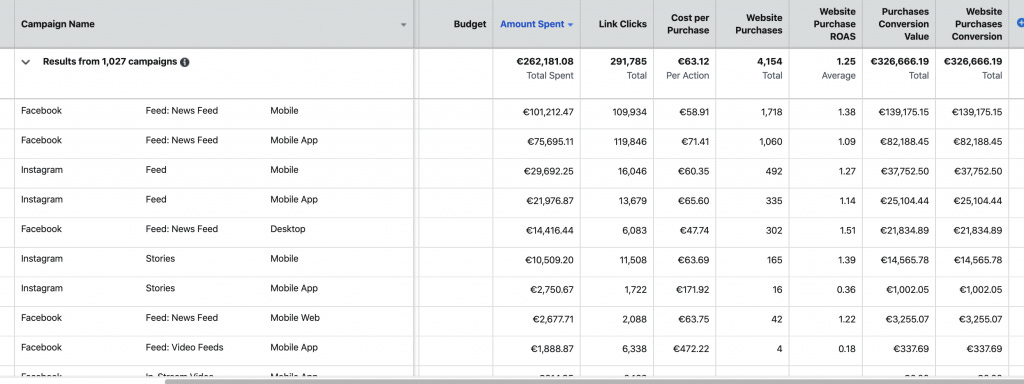The image size is (1024, 384).
Task: Click link clicks value 6,083
Action: (x=634, y=231)
